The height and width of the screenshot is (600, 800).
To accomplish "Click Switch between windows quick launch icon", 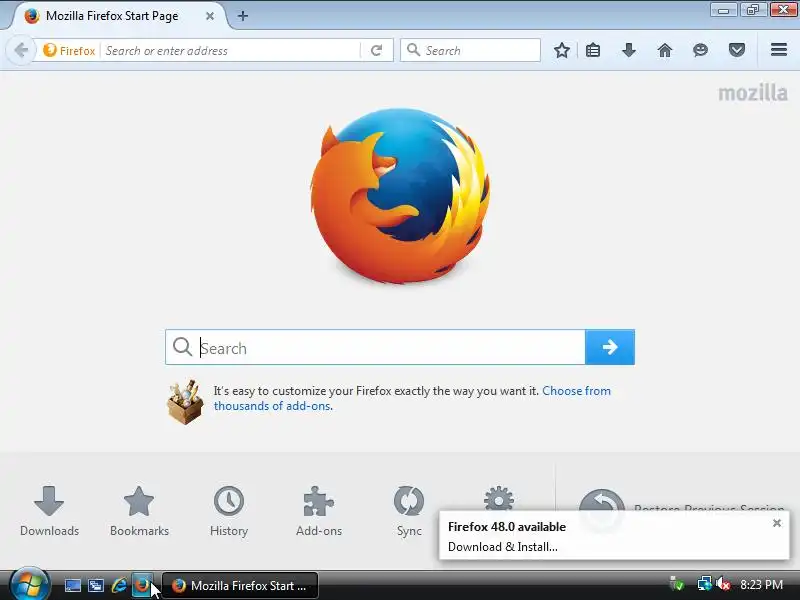I will tap(95, 585).
